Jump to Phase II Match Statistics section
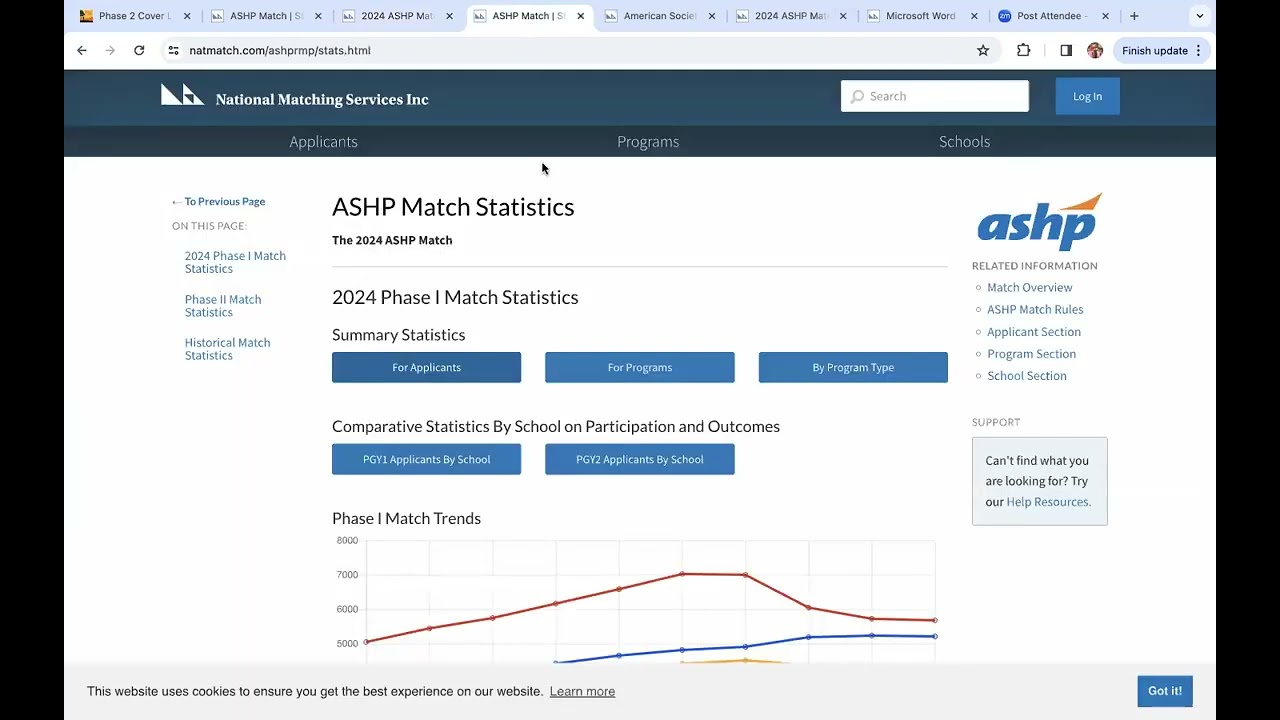The width and height of the screenshot is (1280, 720). coord(223,306)
